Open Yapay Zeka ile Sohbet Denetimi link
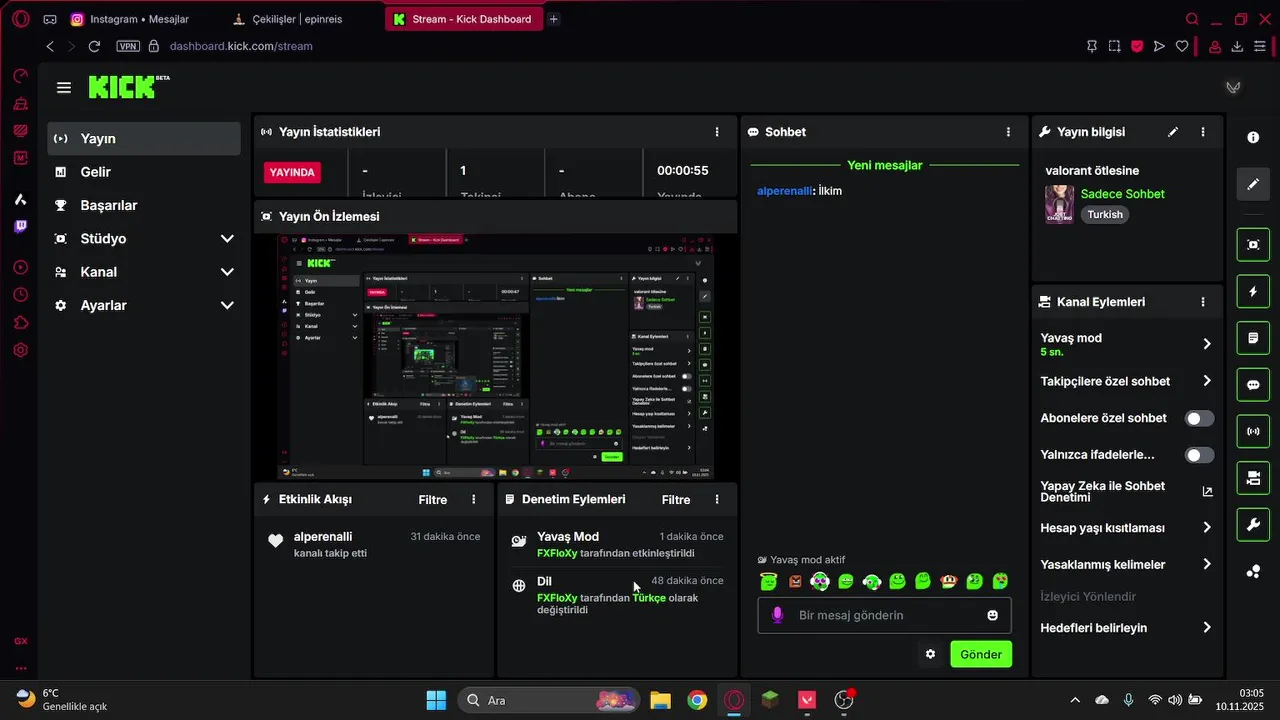 [1126, 491]
